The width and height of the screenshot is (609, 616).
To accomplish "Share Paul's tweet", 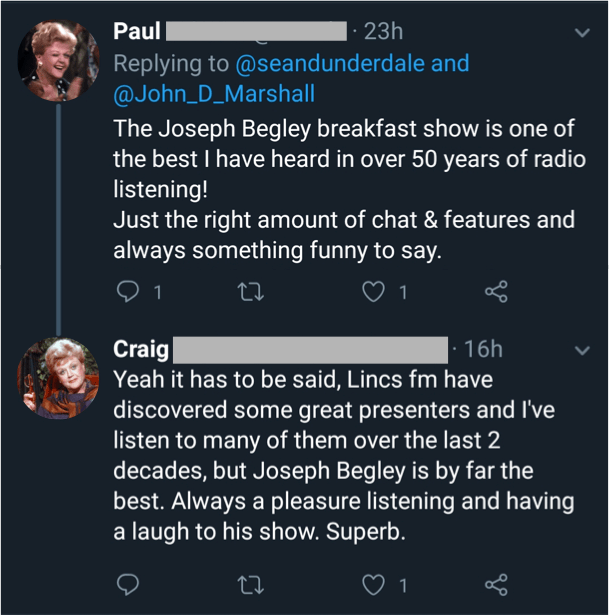I will (x=496, y=293).
